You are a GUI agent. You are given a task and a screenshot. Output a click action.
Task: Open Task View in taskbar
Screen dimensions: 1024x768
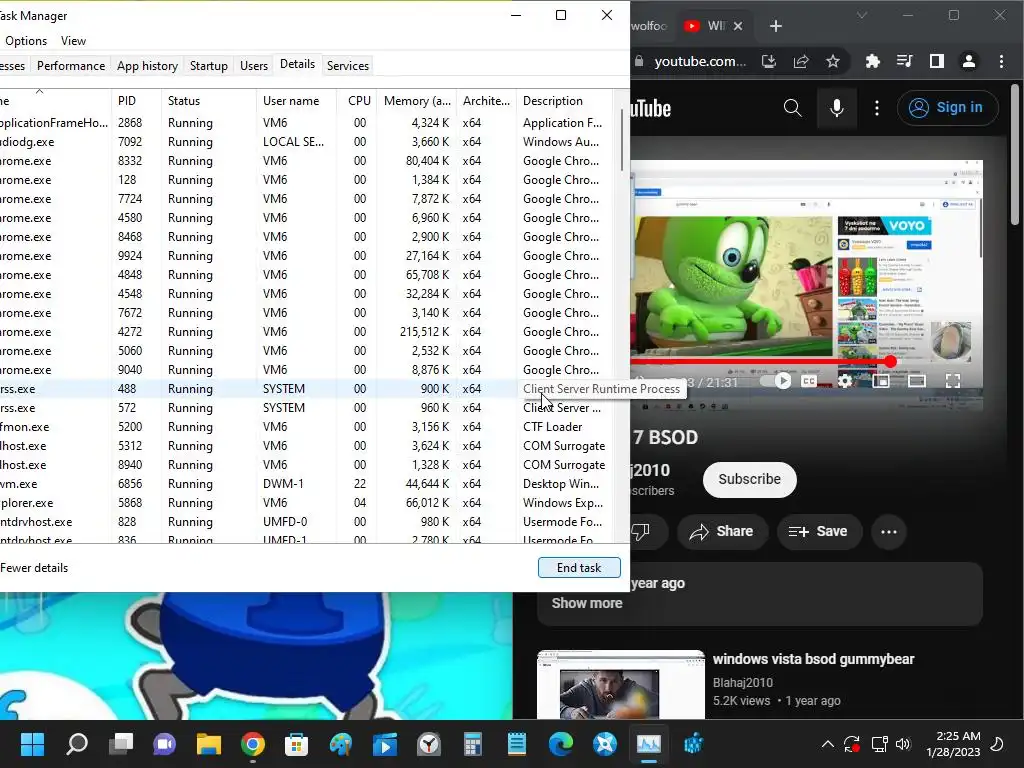121,744
